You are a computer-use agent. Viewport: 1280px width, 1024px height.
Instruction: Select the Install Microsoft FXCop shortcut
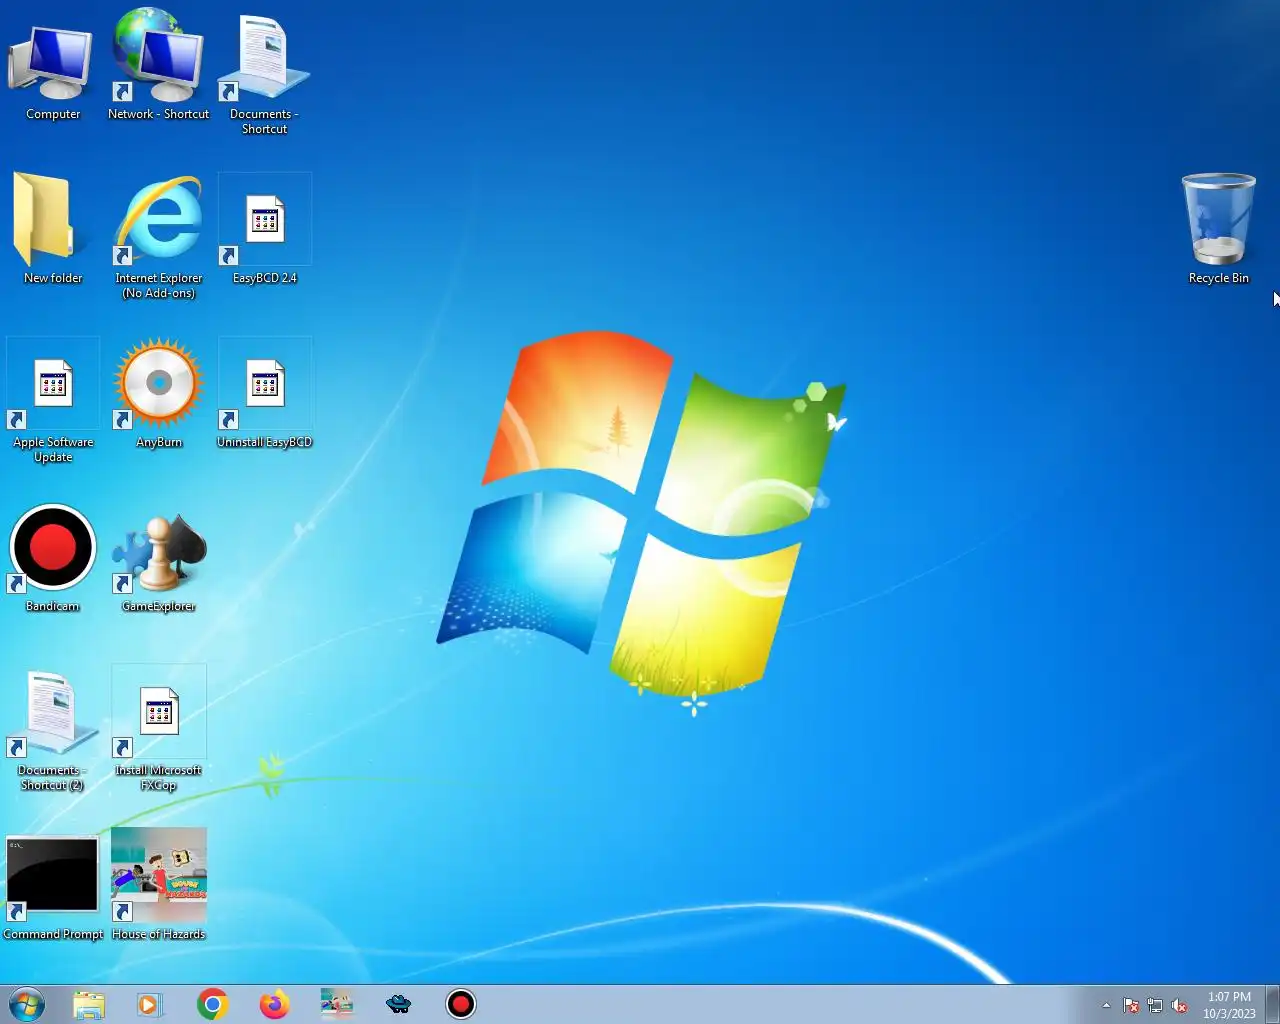pos(158,730)
